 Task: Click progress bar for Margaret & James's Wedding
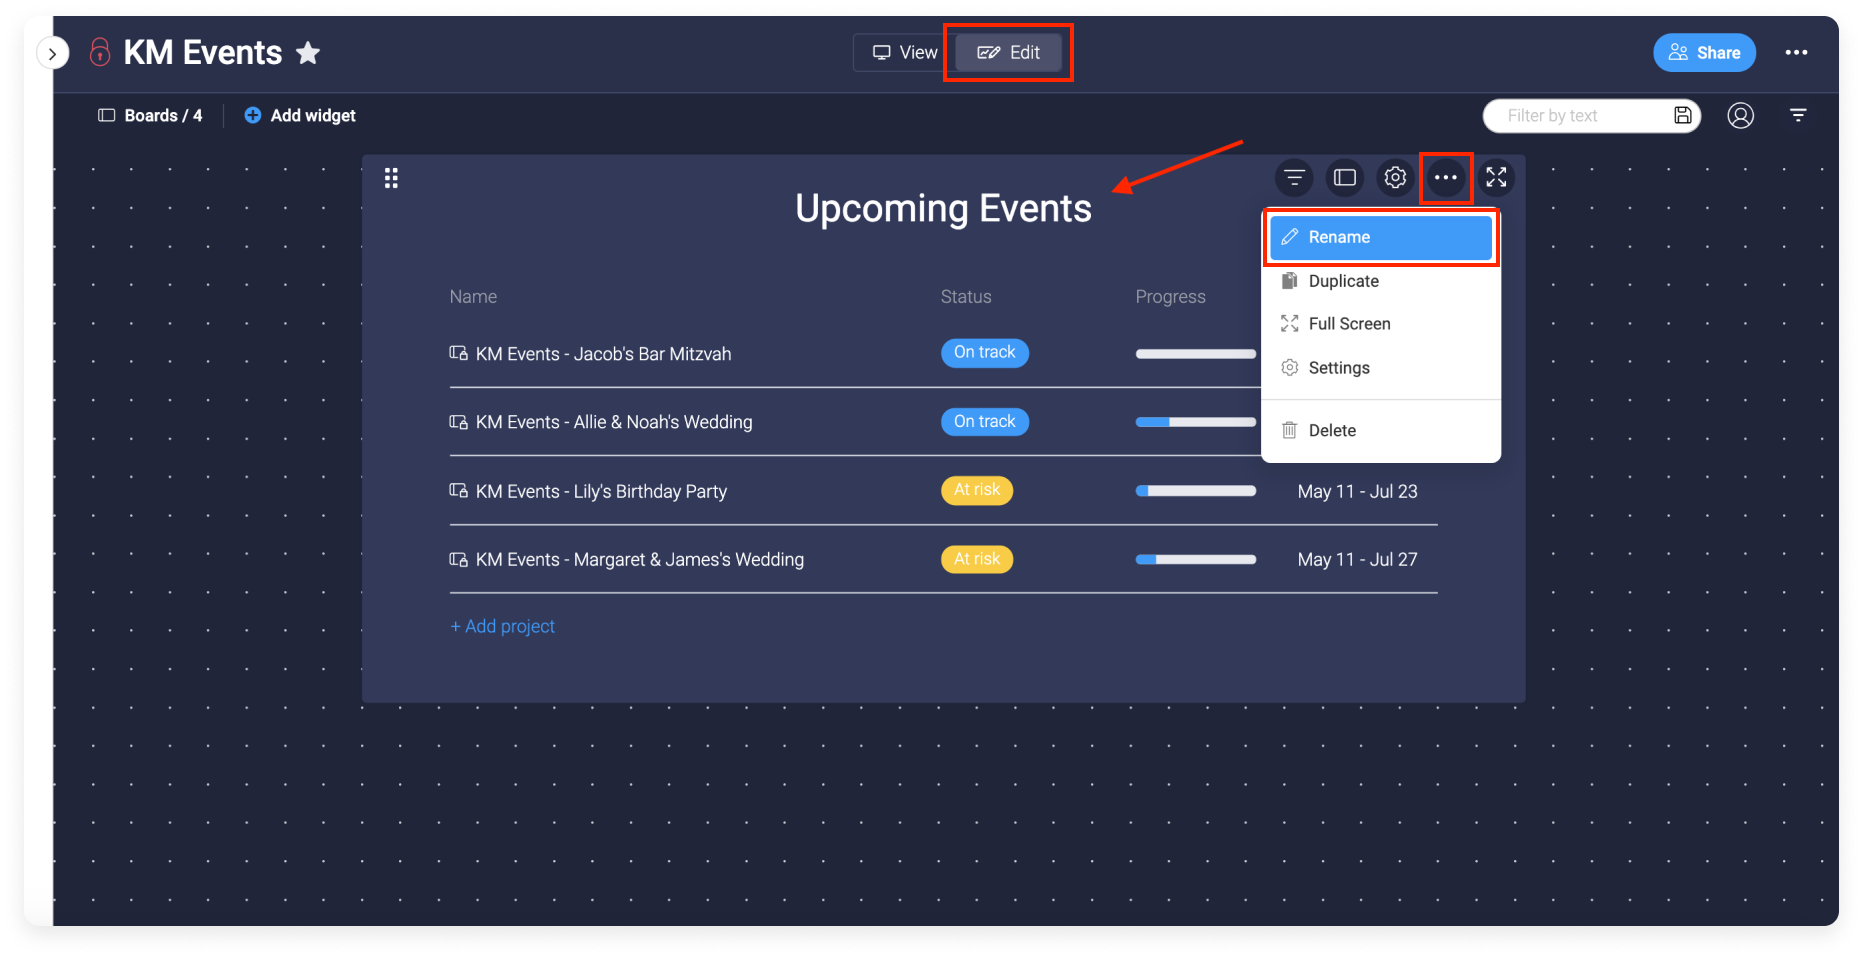pyautogui.click(x=1195, y=560)
